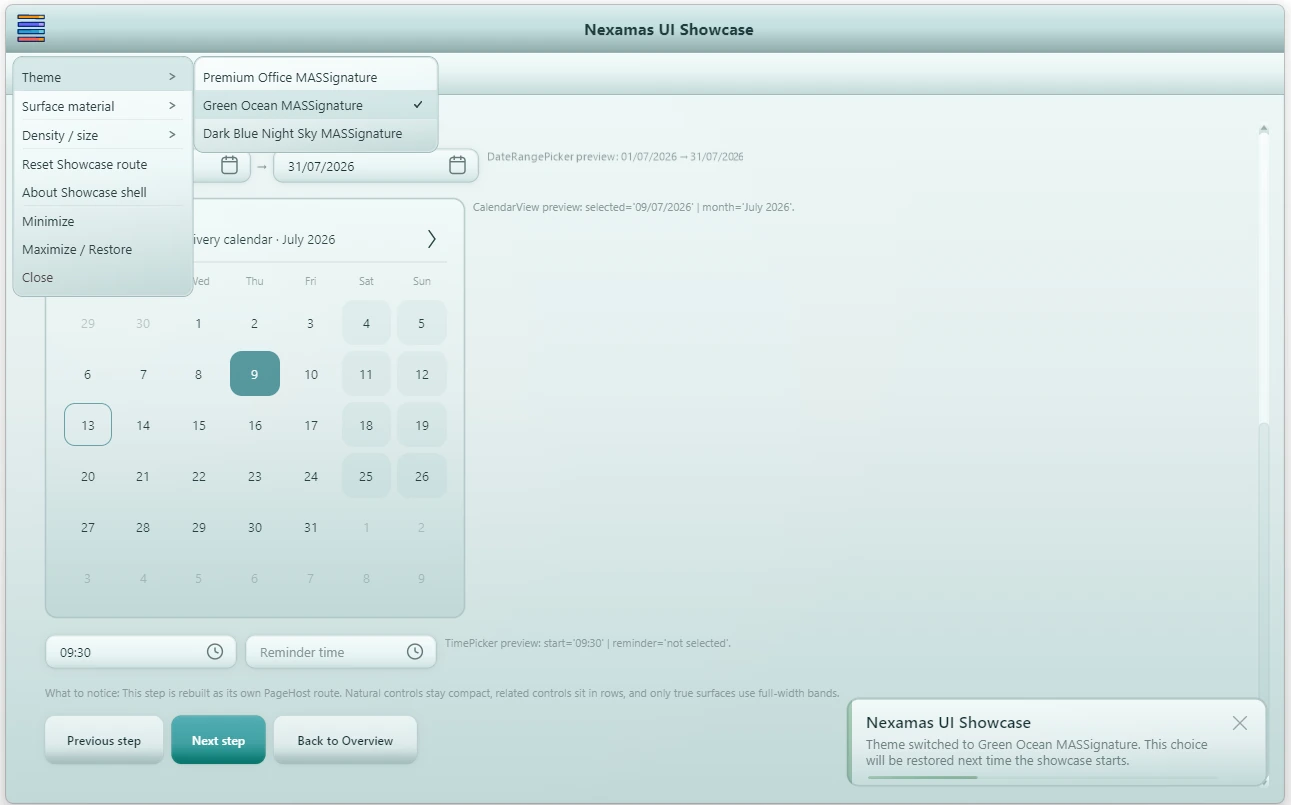Click the notification auto-dismiss progress bar

click(1043, 777)
